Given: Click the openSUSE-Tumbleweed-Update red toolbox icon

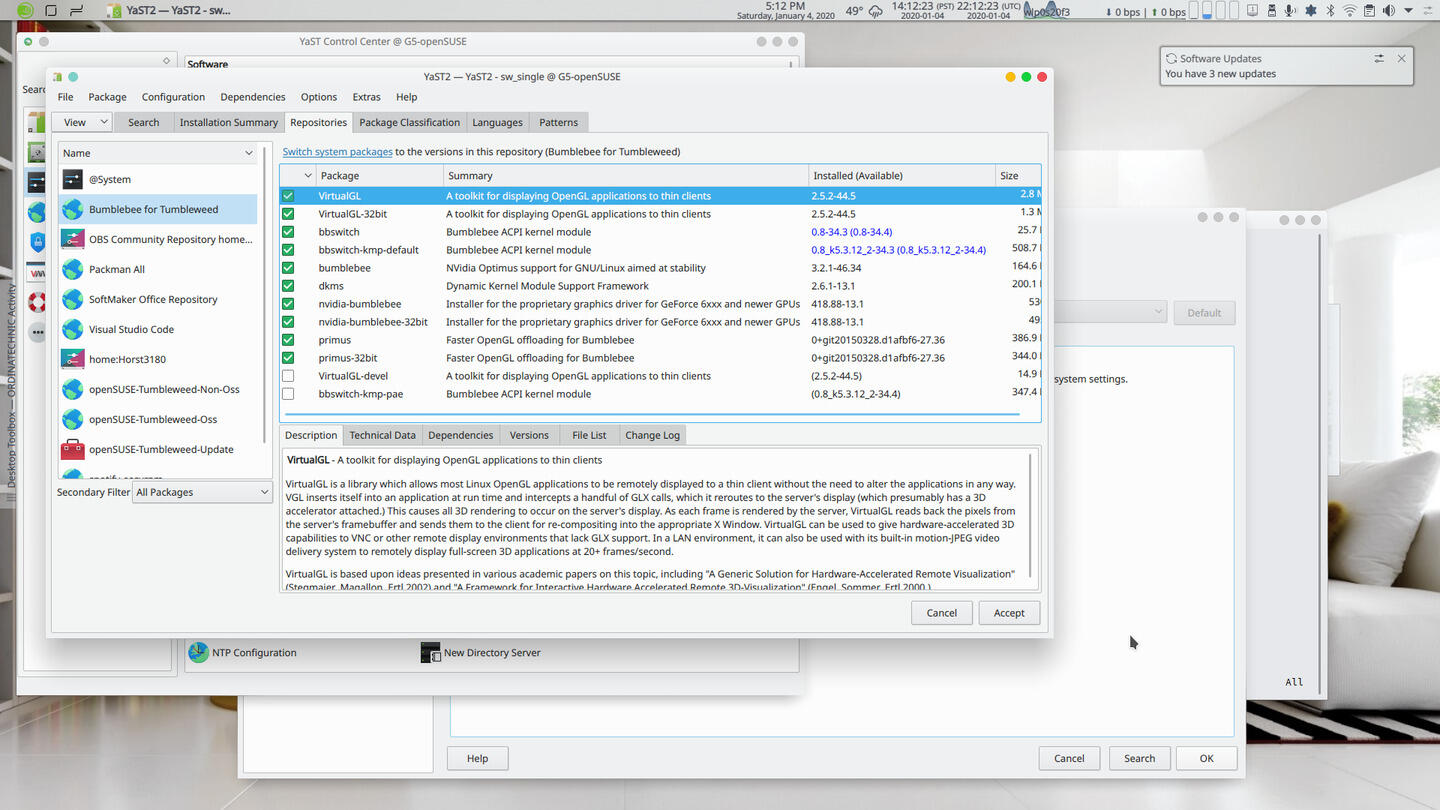Looking at the screenshot, I should [72, 449].
